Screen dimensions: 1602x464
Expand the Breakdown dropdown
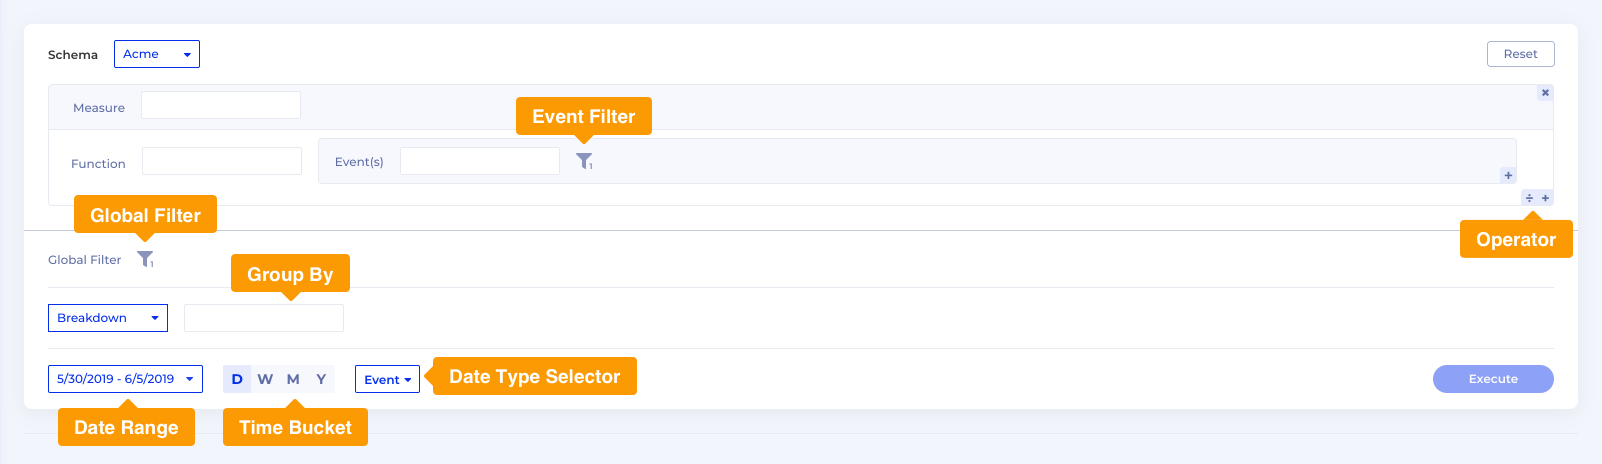coord(108,318)
